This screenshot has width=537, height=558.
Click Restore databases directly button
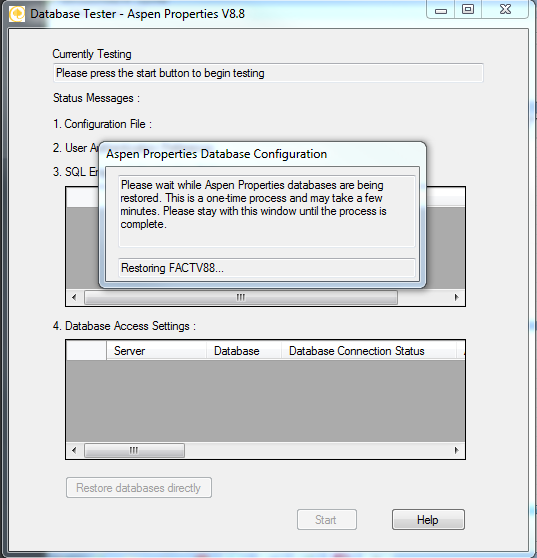tap(139, 488)
